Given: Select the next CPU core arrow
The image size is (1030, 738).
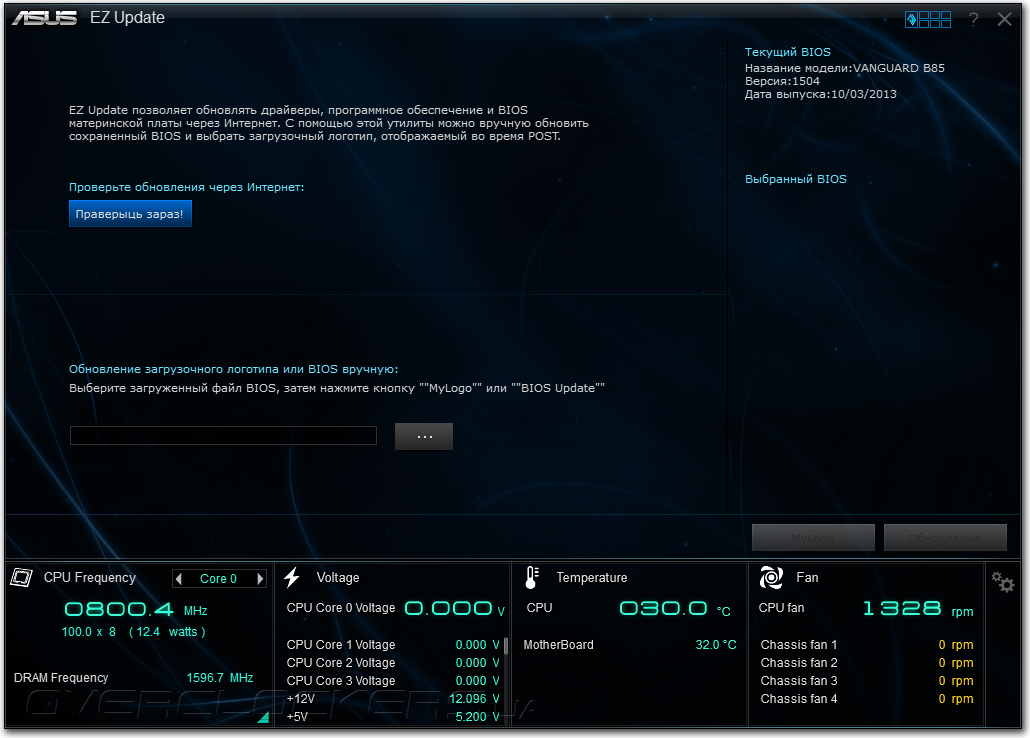Looking at the screenshot, I should point(260,578).
